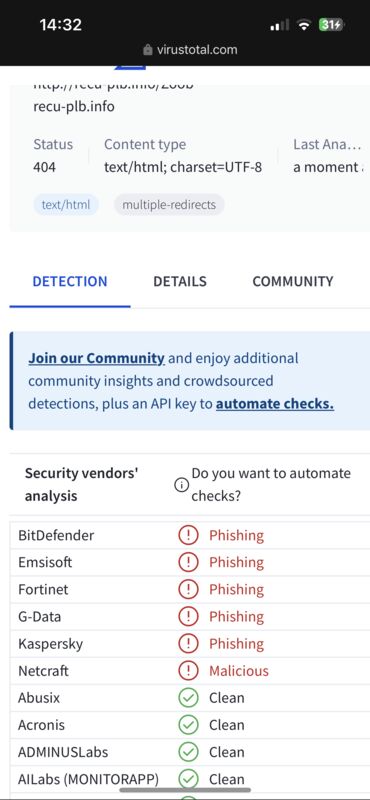
Task: Tap the ADMINUSLabs clean checkmark icon
Action: (188, 752)
